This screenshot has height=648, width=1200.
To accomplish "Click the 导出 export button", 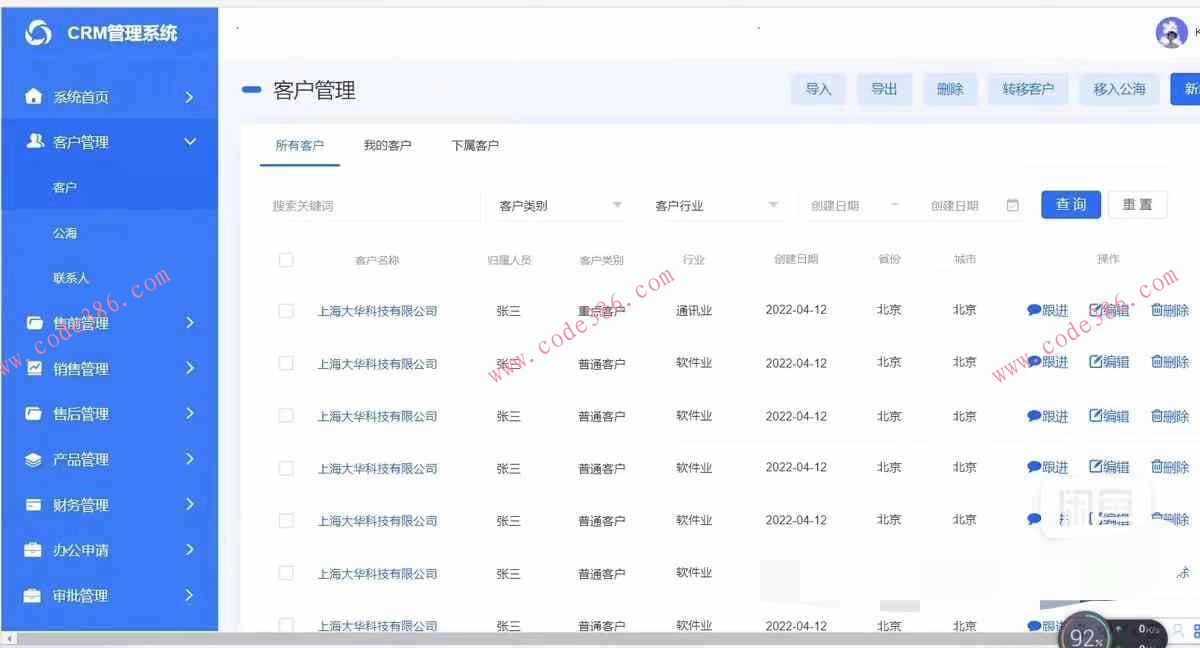I will [884, 88].
